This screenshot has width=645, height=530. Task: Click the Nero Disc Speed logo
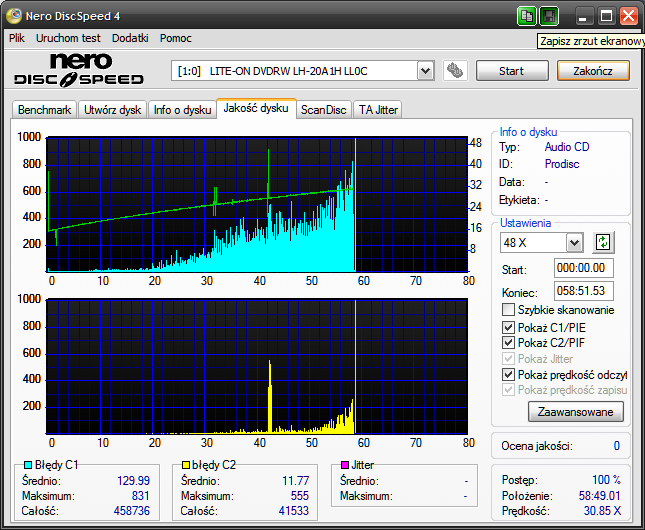pos(79,70)
